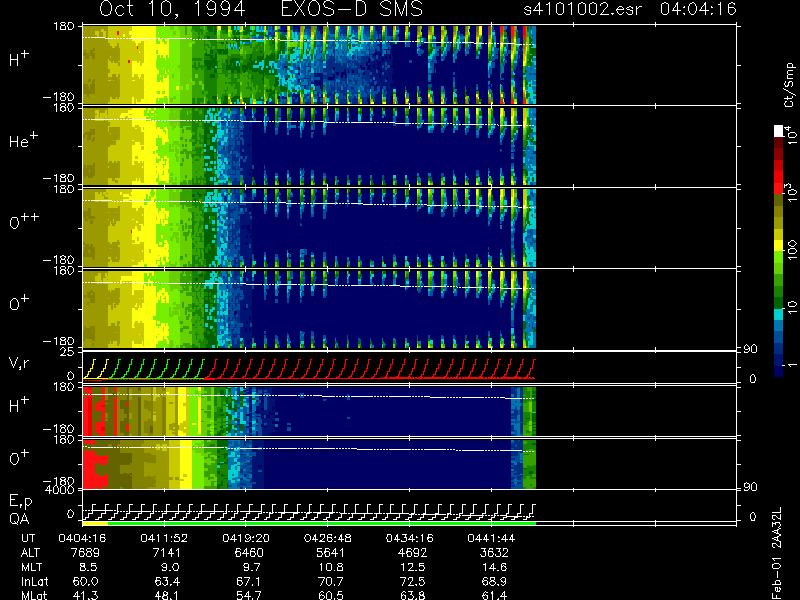800x600 pixels.
Task: Click InLat value 70.7
Action: (331, 581)
